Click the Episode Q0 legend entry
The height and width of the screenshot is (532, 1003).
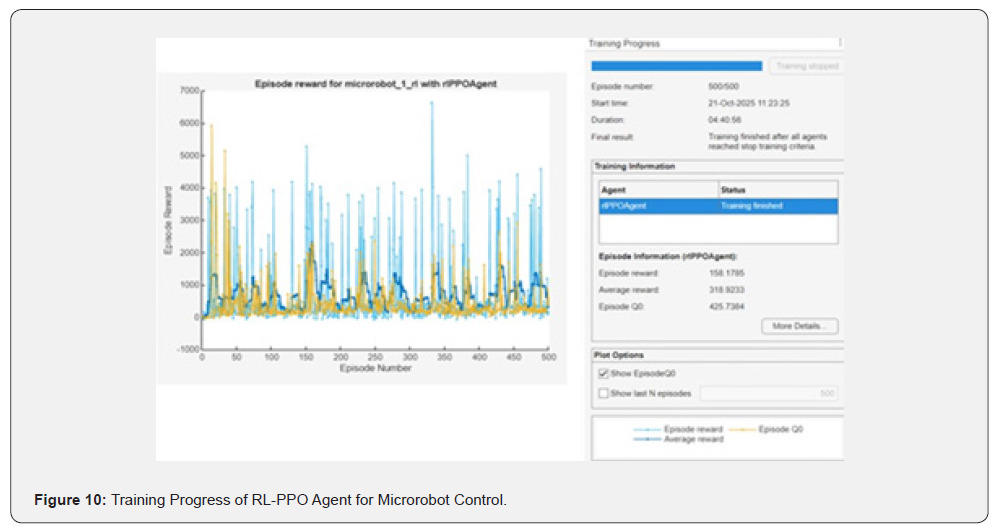point(766,429)
